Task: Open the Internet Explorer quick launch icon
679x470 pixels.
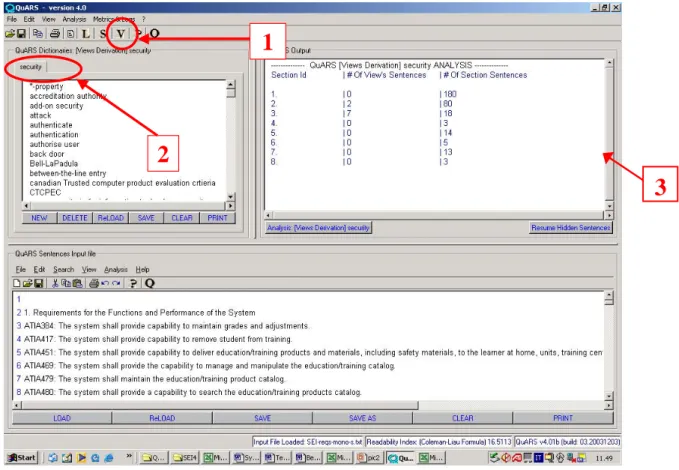Action: (x=109, y=457)
